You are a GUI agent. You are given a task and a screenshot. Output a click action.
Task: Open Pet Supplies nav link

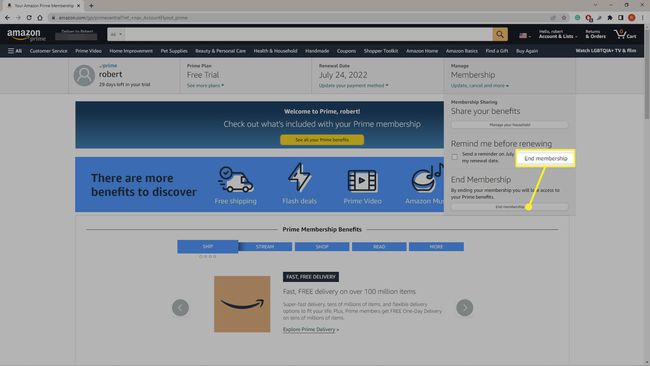click(174, 51)
